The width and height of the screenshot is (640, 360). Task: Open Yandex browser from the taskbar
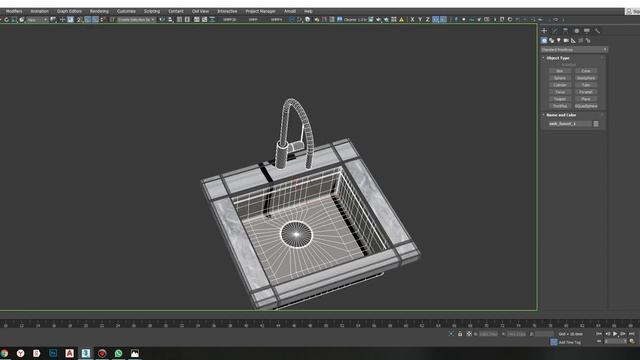point(20,353)
